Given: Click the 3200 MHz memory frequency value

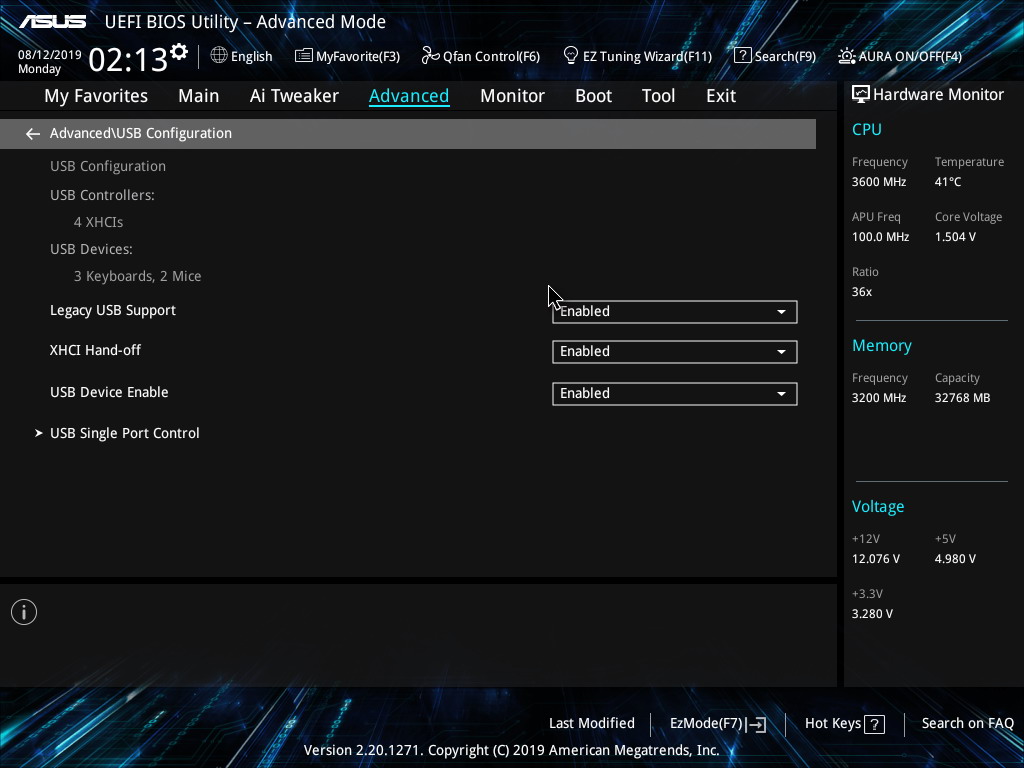Looking at the screenshot, I should [878, 398].
